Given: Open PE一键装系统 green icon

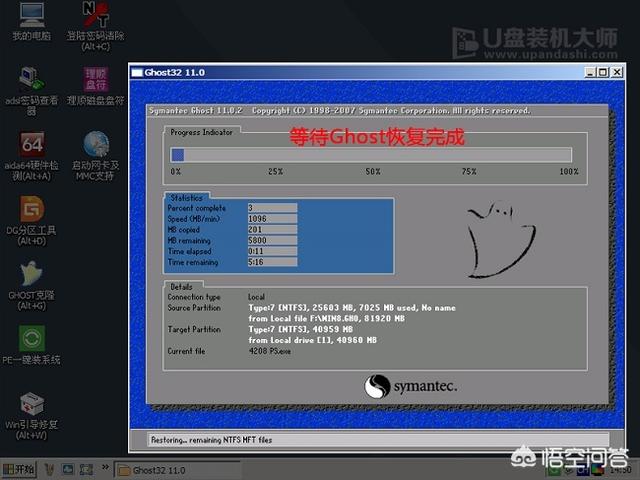Looking at the screenshot, I should pyautogui.click(x=31, y=345).
